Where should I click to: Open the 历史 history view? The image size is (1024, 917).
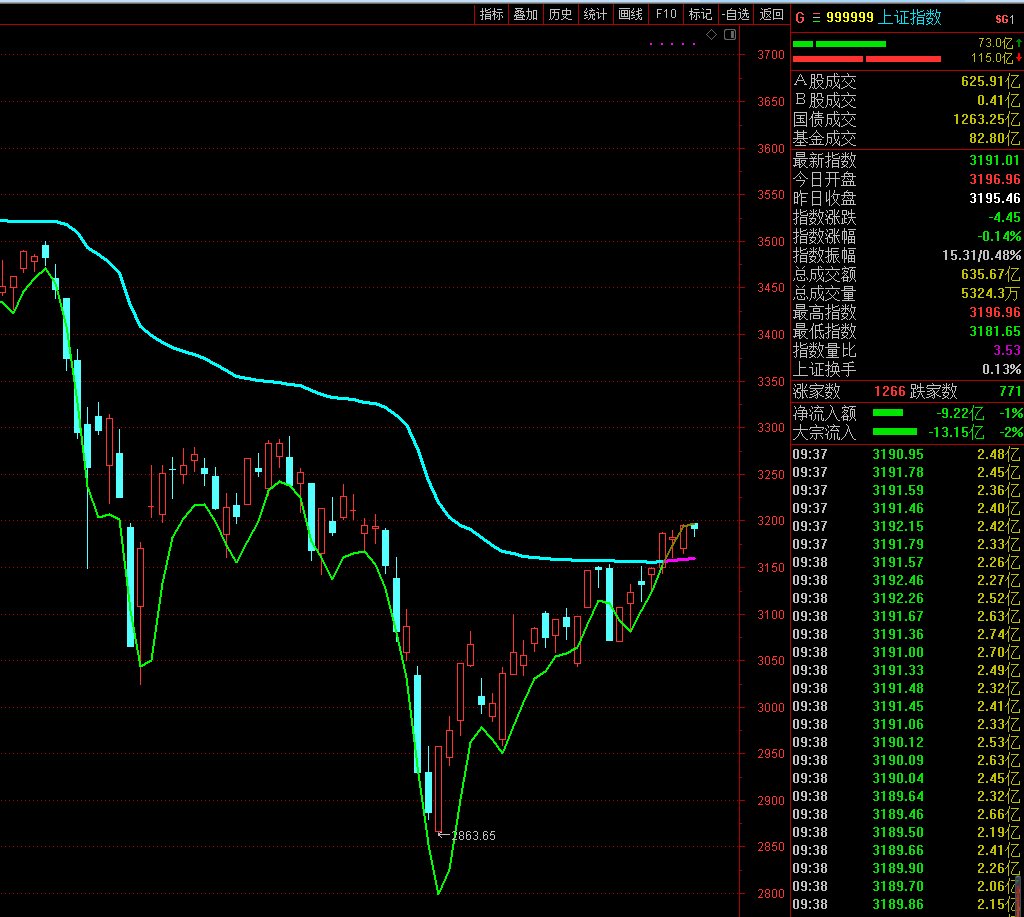click(x=560, y=14)
